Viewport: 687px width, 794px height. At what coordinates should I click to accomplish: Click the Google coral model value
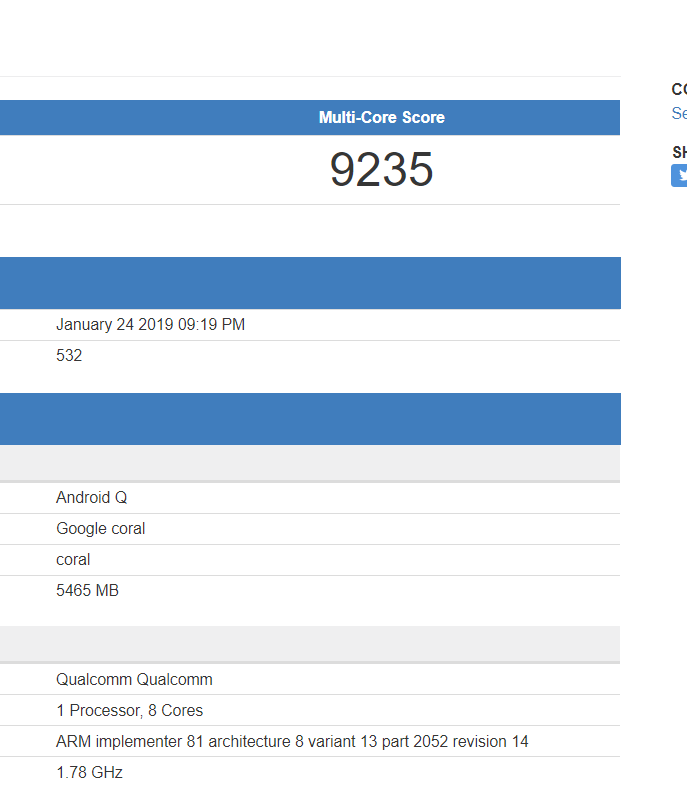point(100,529)
